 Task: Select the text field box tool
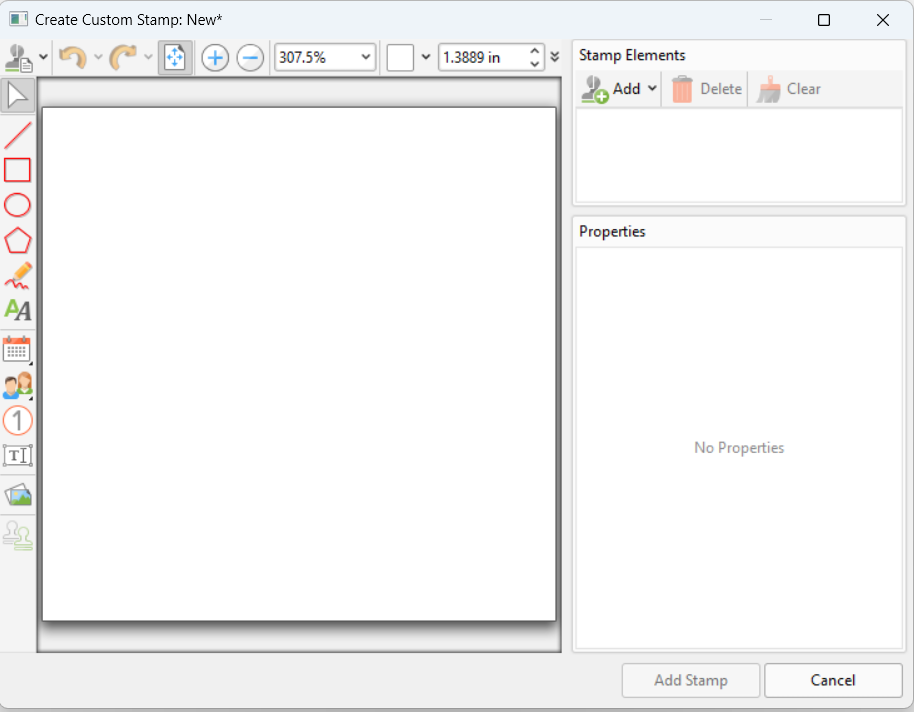pyautogui.click(x=18, y=456)
